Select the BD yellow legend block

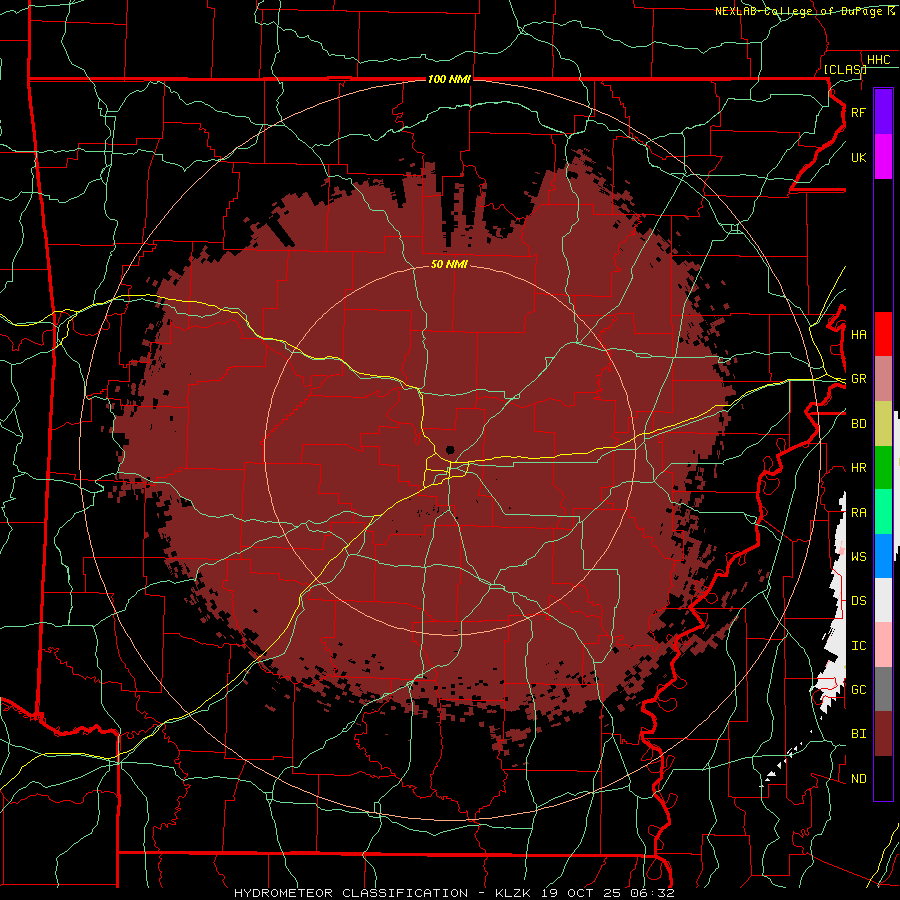click(883, 423)
